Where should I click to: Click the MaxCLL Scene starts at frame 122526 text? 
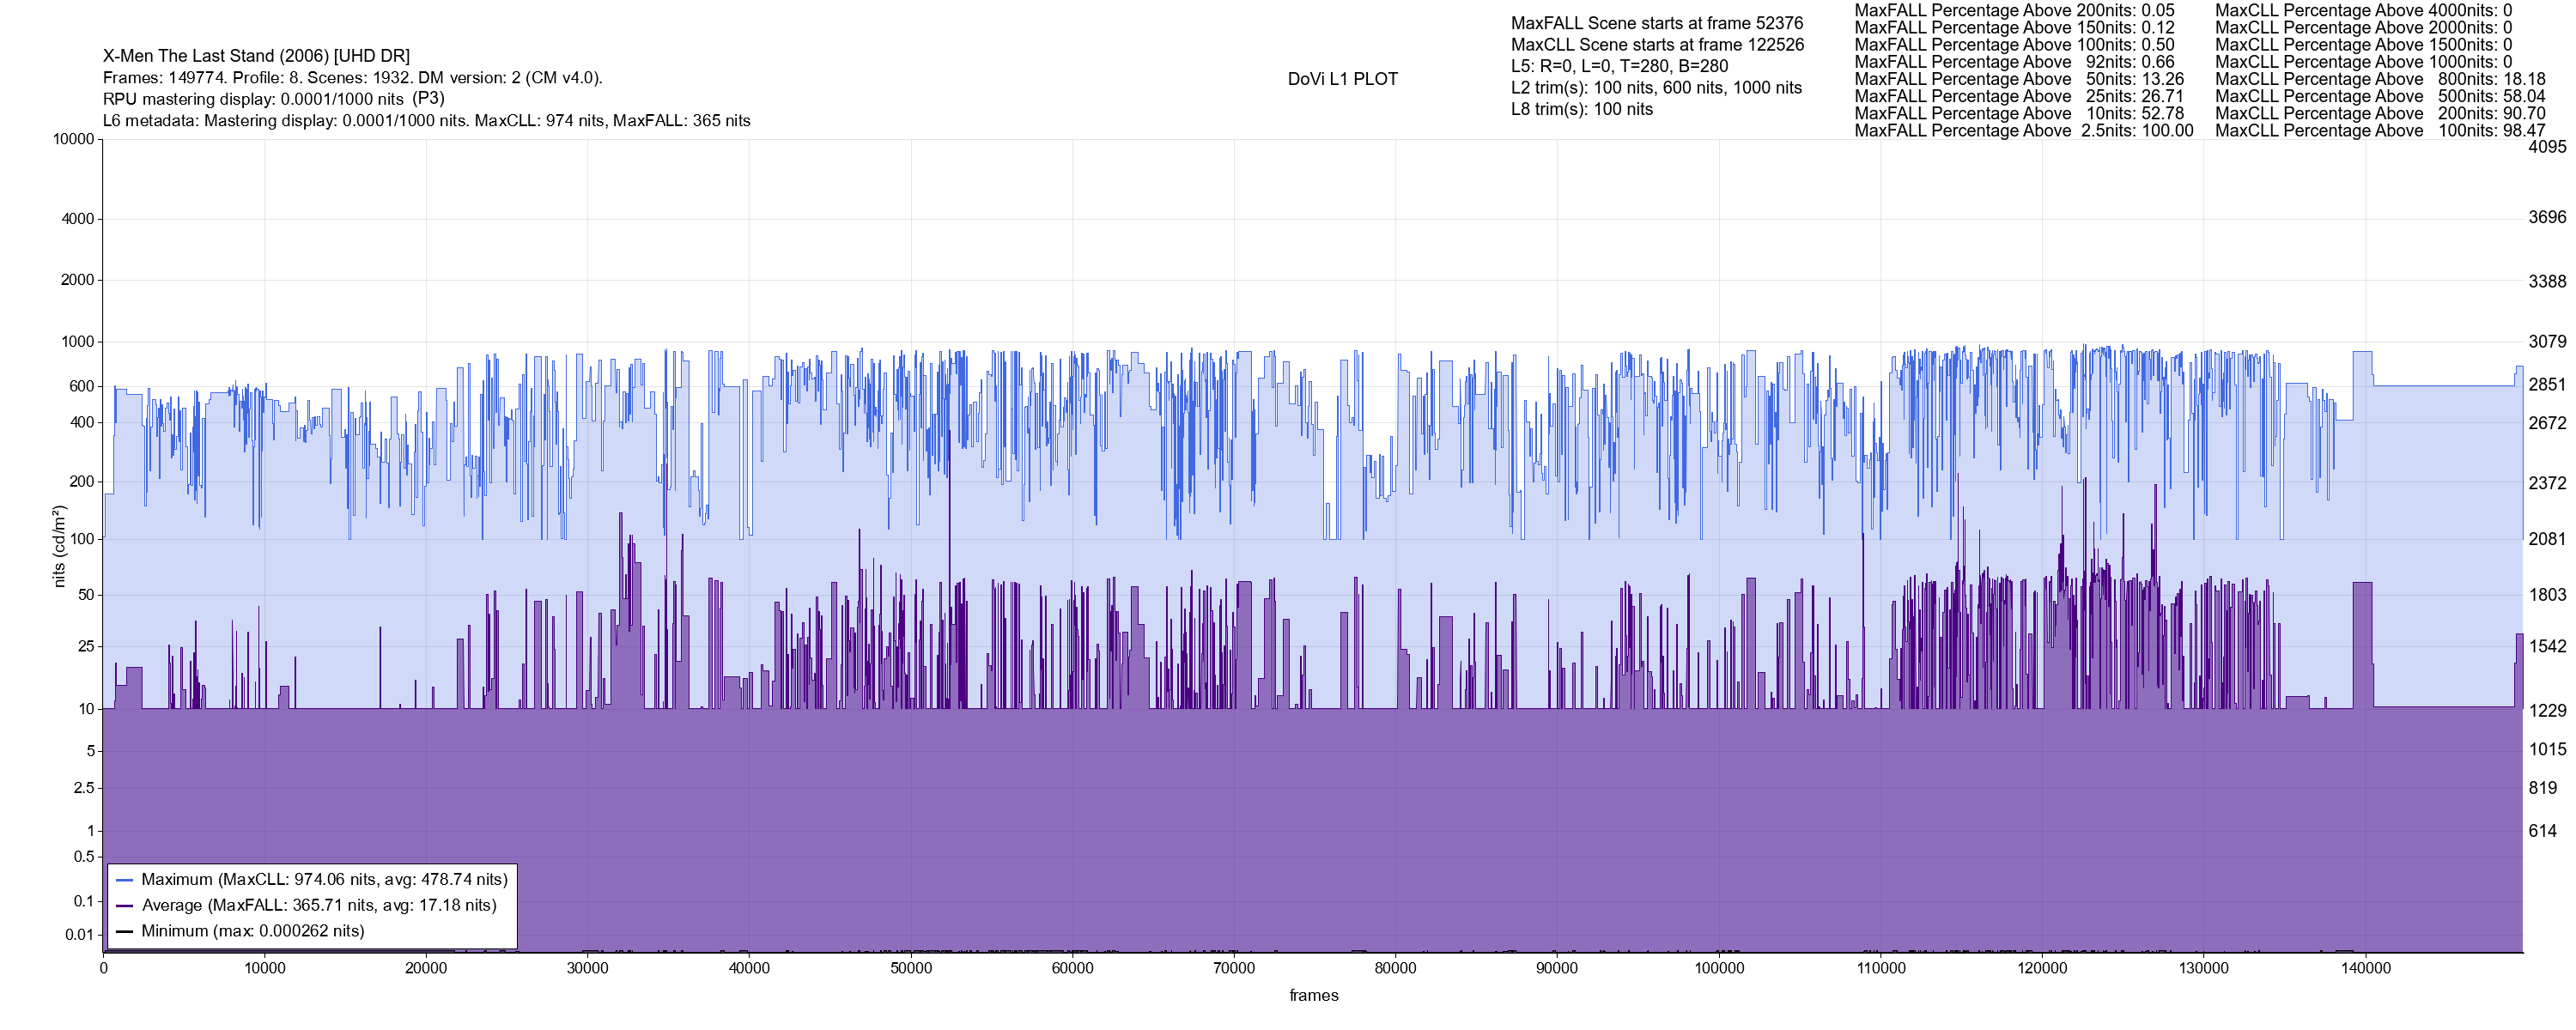point(1657,45)
